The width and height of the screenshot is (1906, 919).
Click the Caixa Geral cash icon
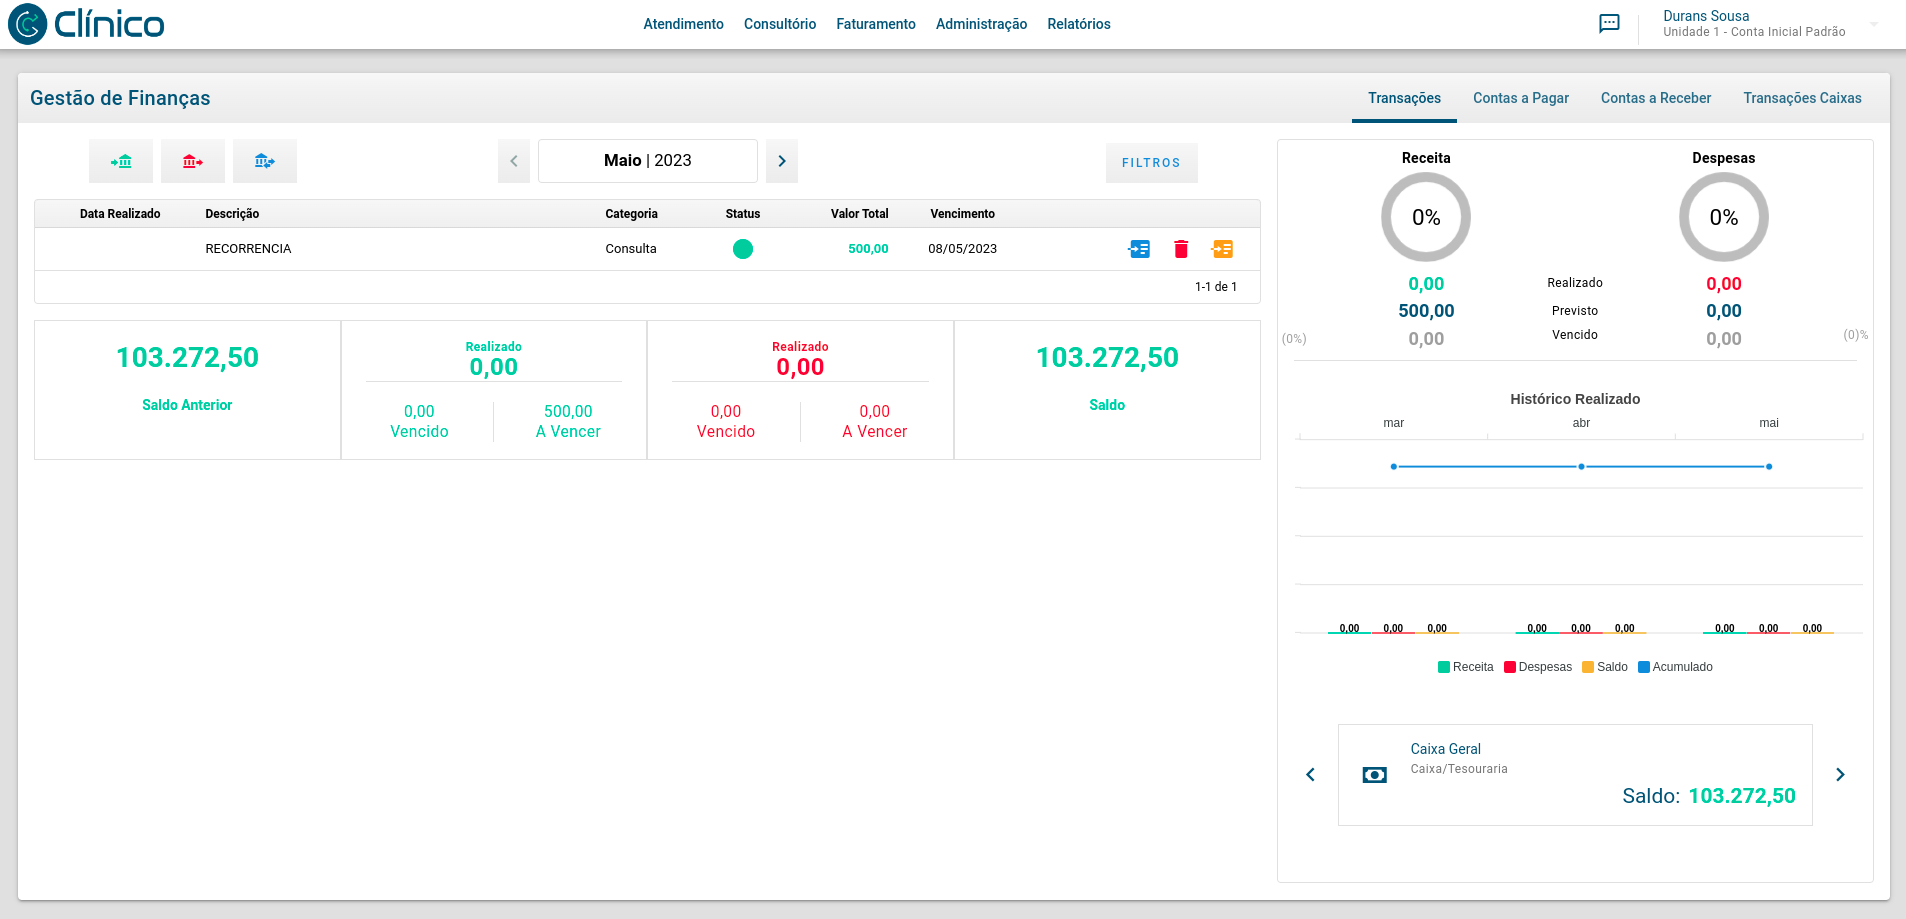(1375, 775)
